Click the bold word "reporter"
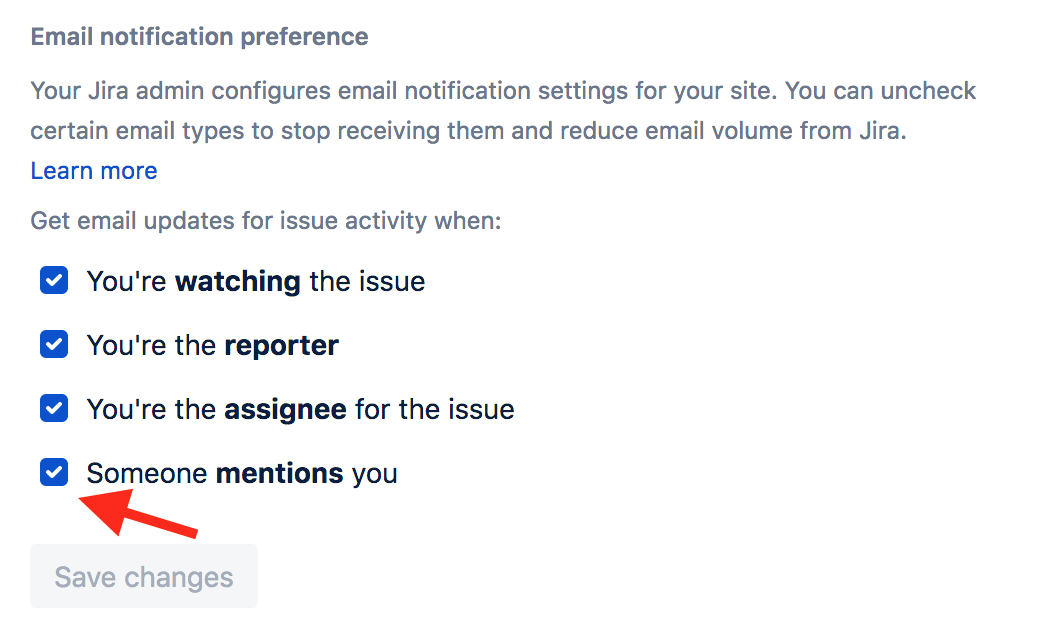The image size is (1056, 644). click(x=281, y=344)
